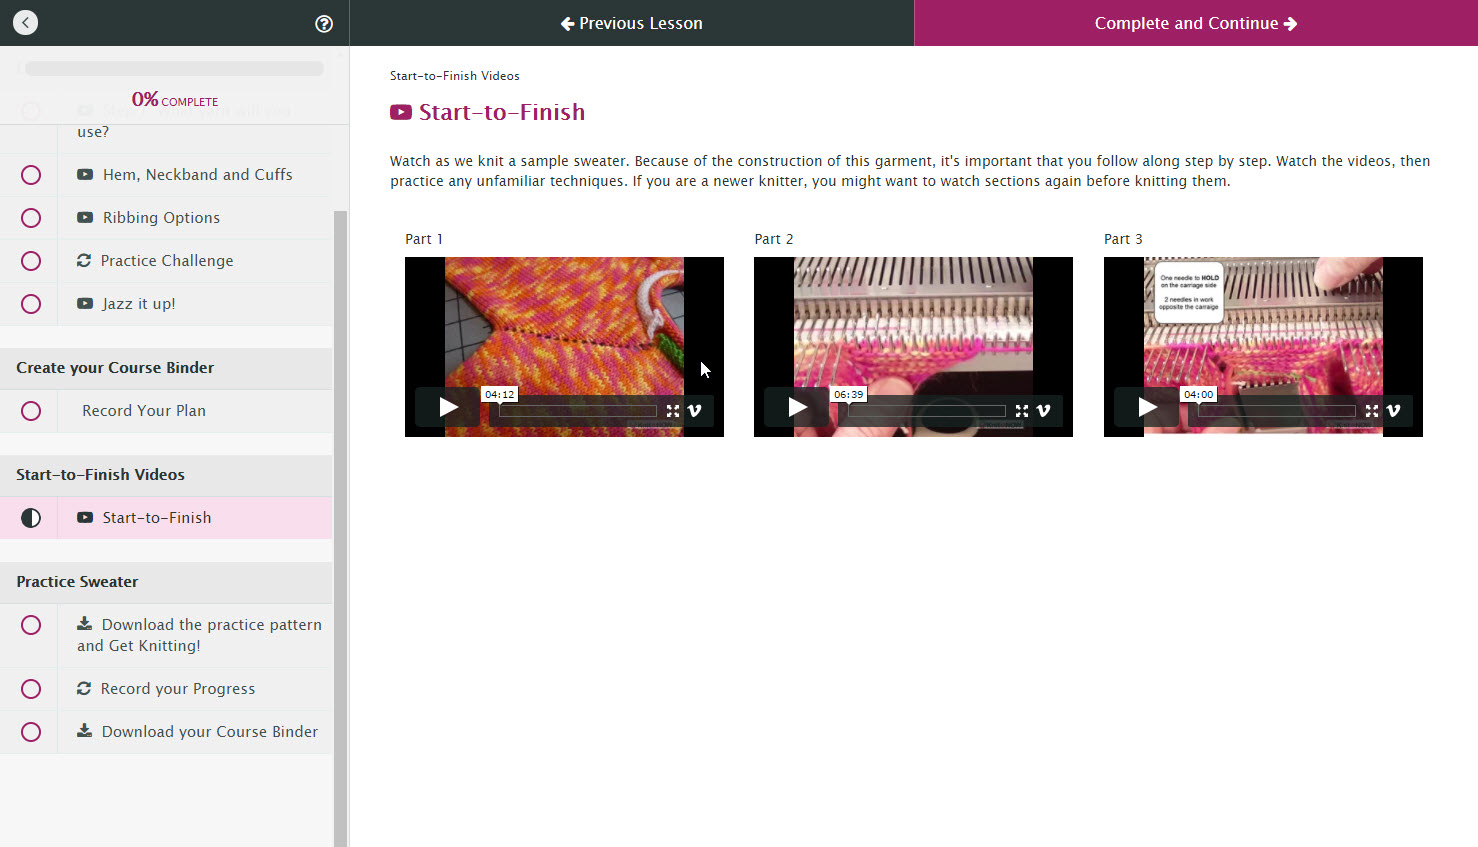Open Ribbing Options lesson
1478x847 pixels.
coord(161,218)
